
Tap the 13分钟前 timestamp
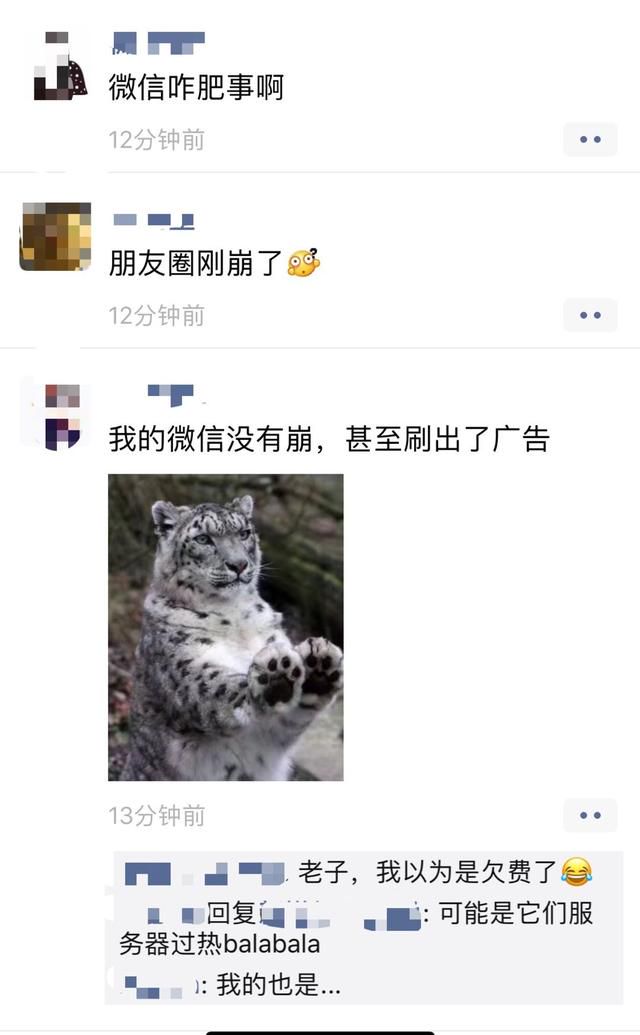[x=157, y=816]
